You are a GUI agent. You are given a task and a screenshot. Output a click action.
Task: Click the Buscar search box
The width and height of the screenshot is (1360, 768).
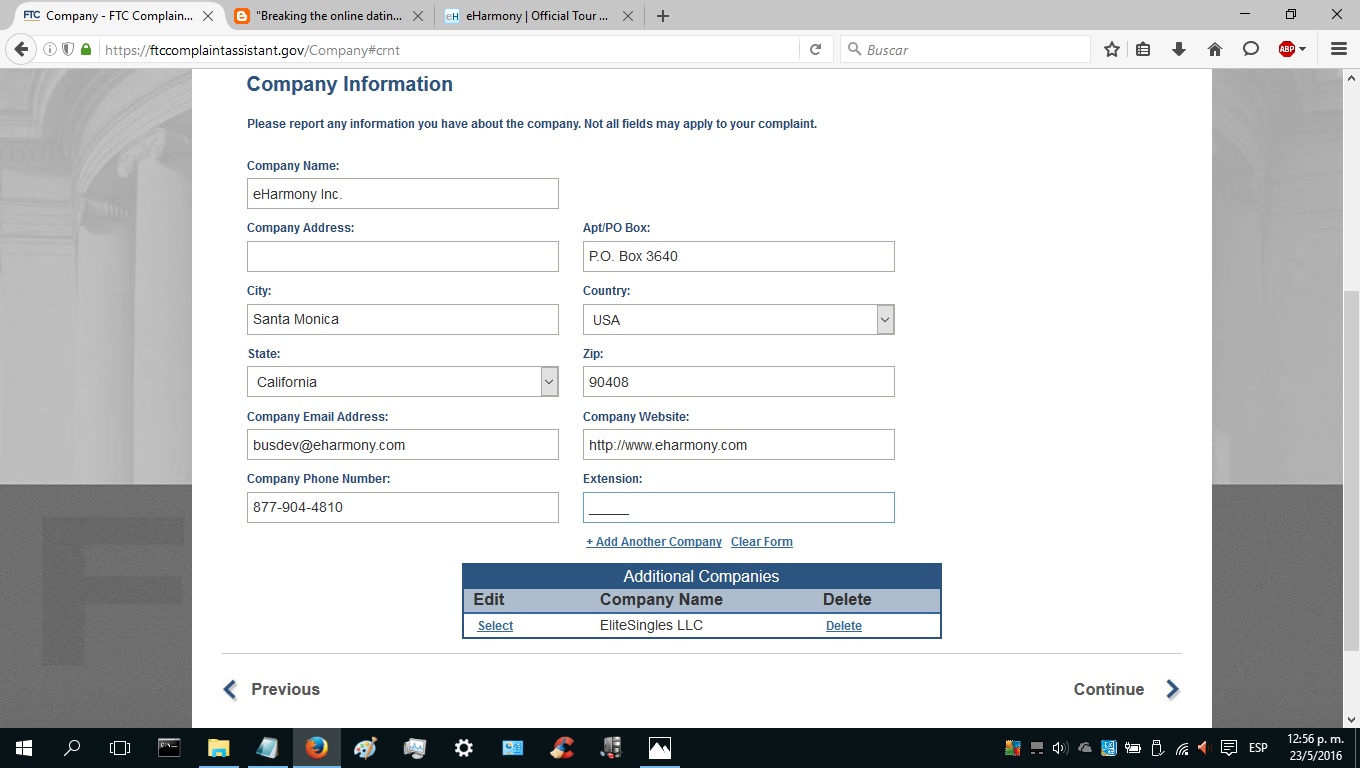coord(965,49)
